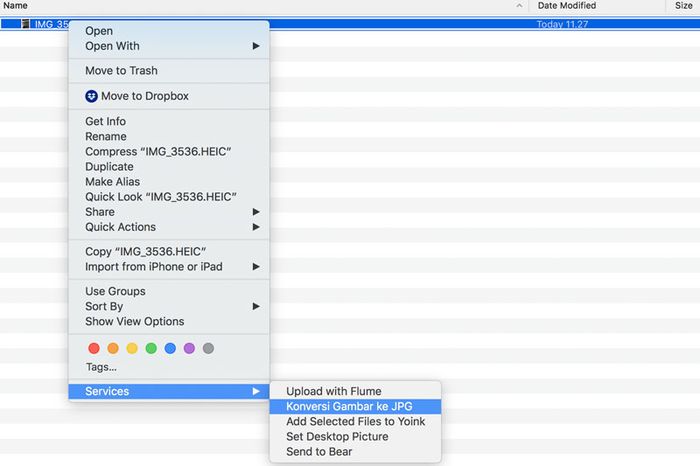The width and height of the screenshot is (700, 466).
Task: Apply the gray tag color
Action: click(208, 348)
